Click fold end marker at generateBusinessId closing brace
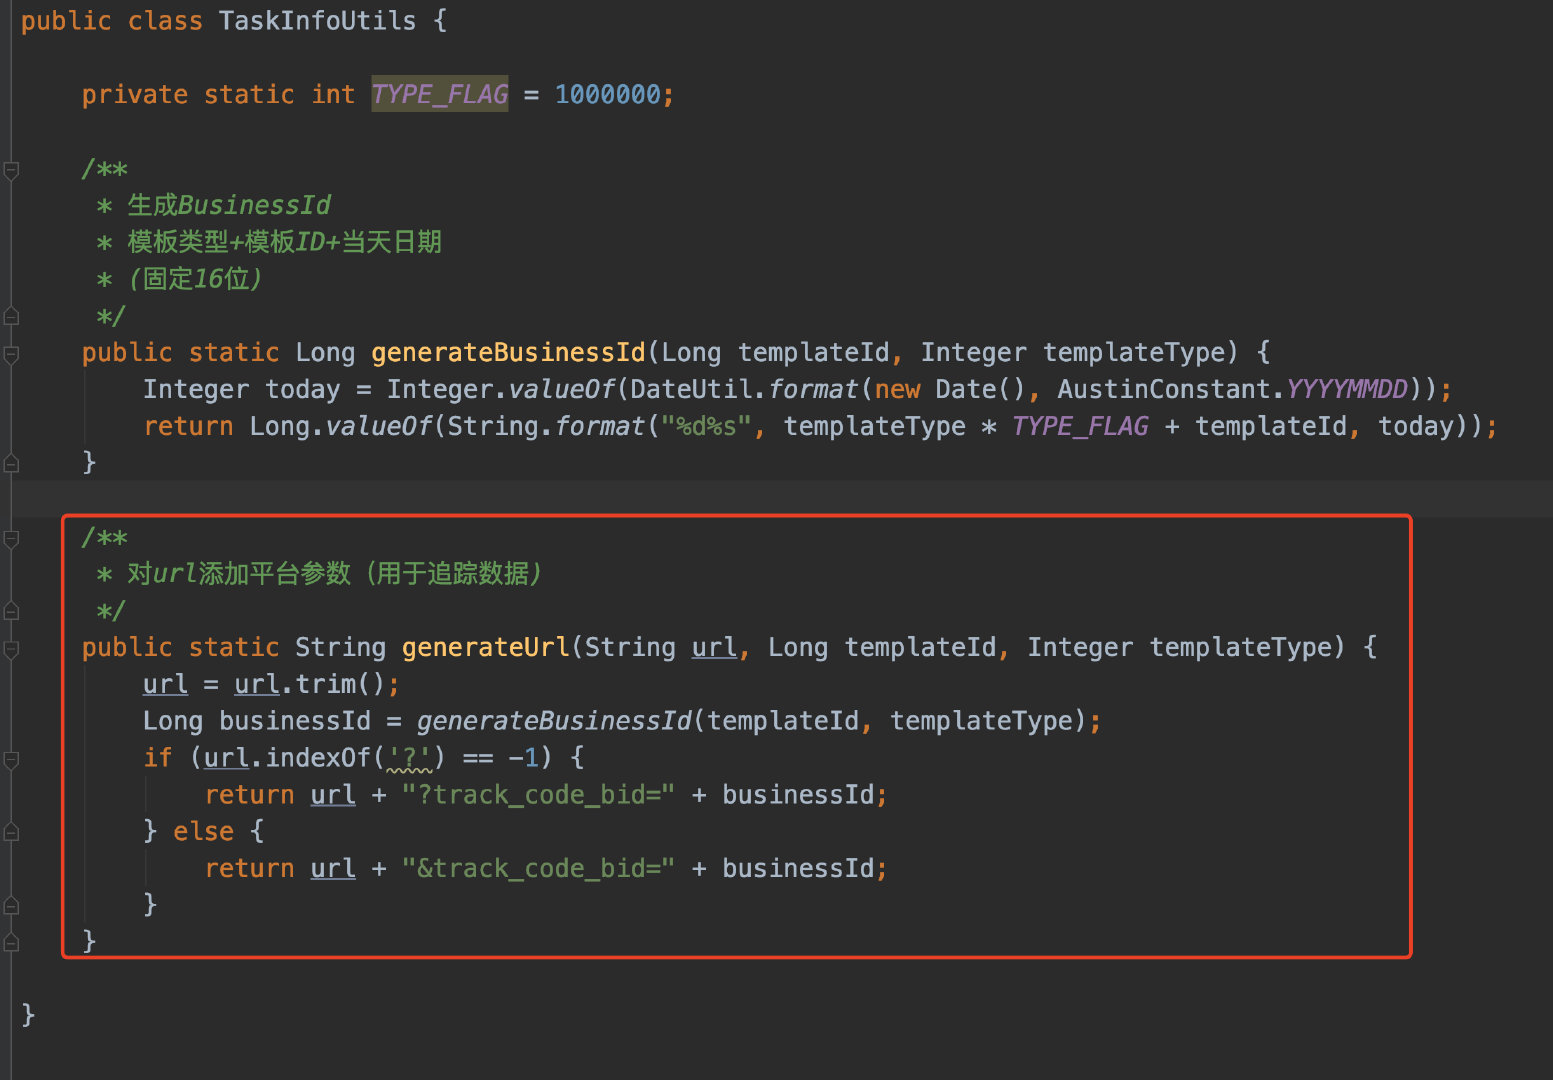 [11, 464]
